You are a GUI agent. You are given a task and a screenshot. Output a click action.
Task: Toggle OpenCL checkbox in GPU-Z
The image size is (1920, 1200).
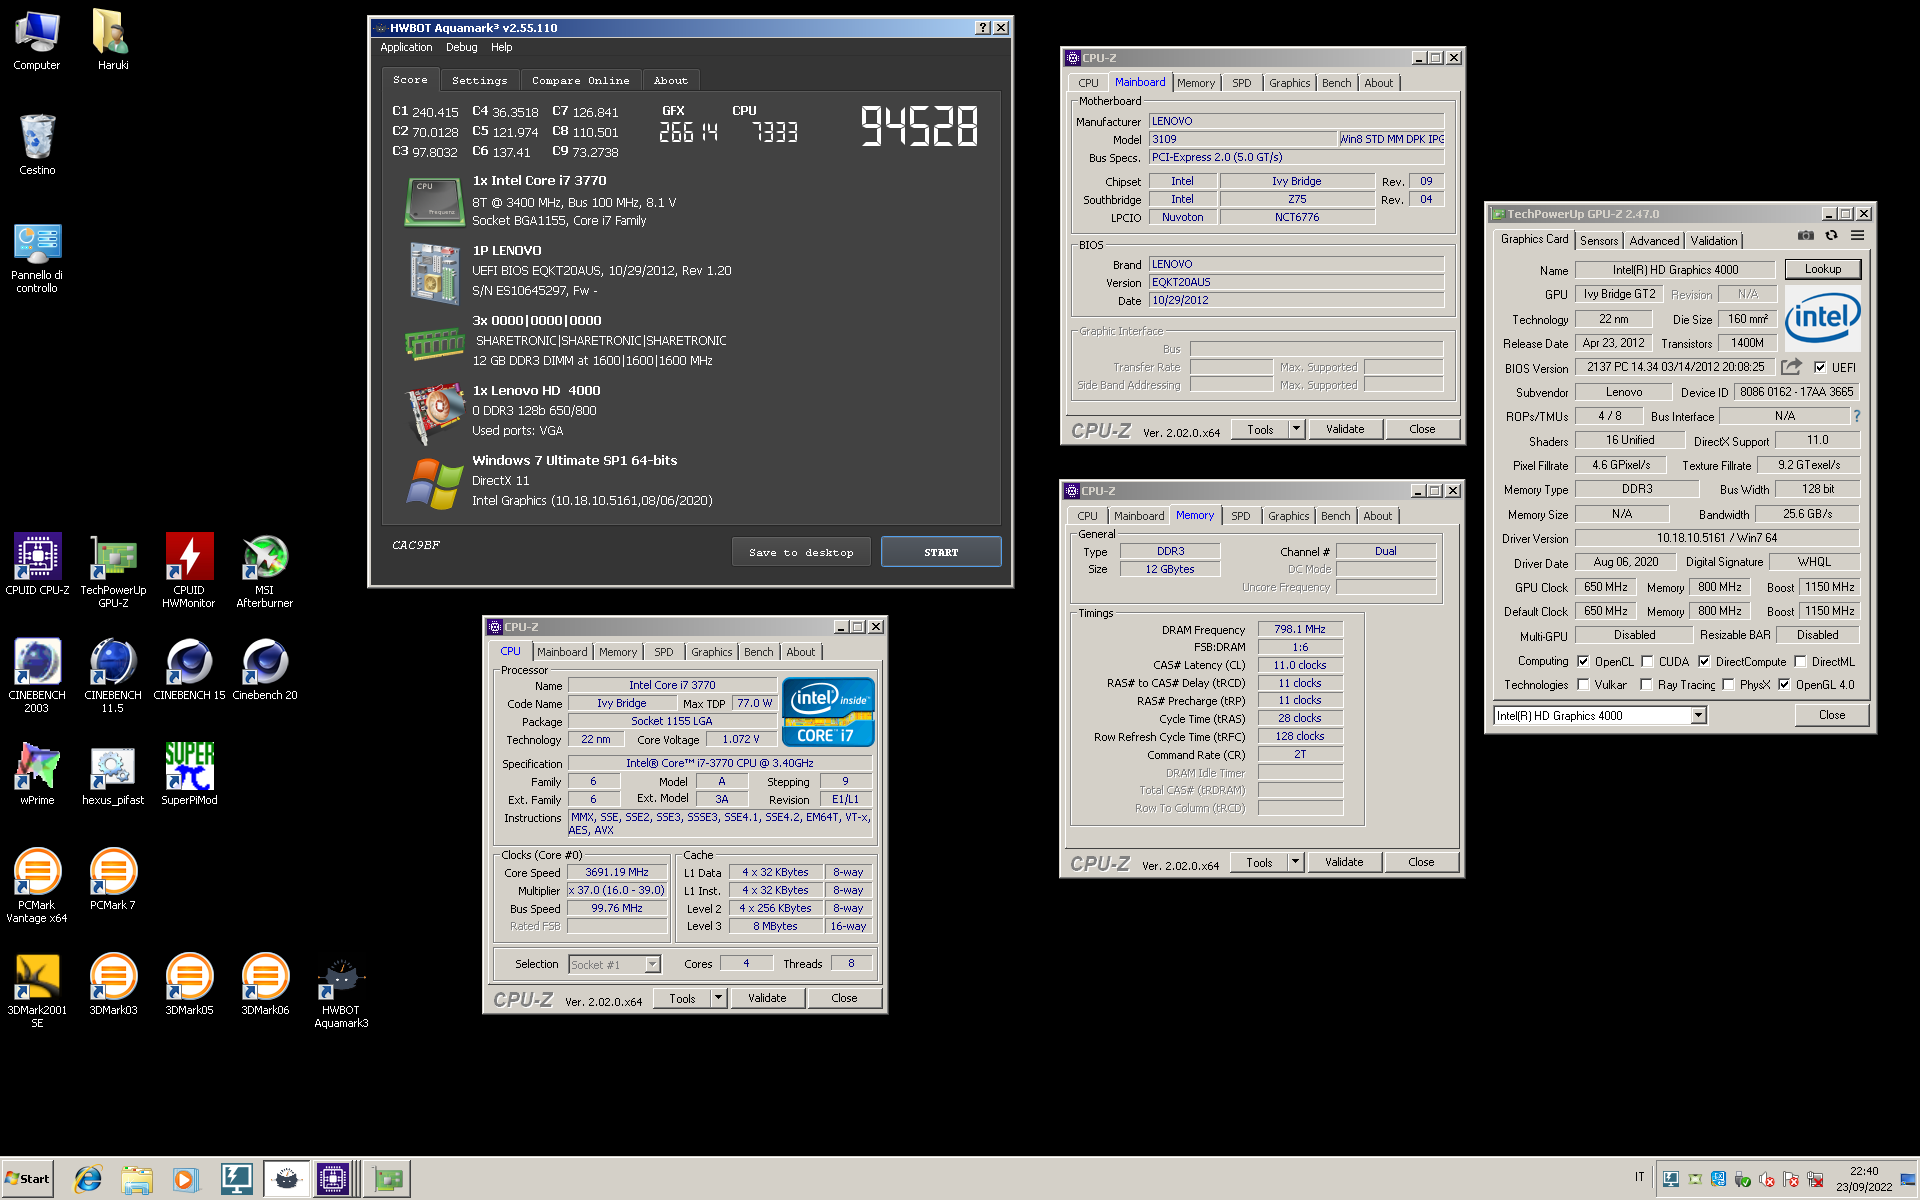[x=1583, y=661]
